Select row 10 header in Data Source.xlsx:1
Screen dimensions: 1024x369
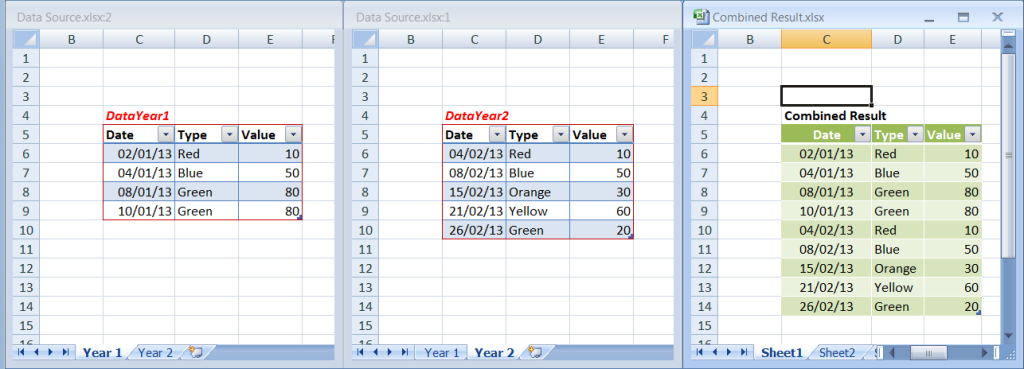tap(366, 231)
